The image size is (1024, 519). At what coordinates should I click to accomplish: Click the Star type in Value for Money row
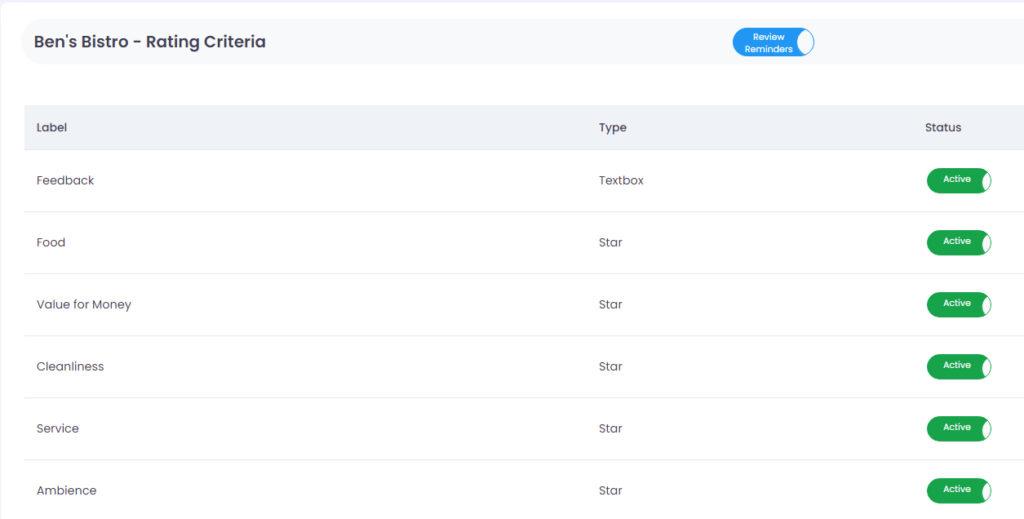click(x=611, y=304)
